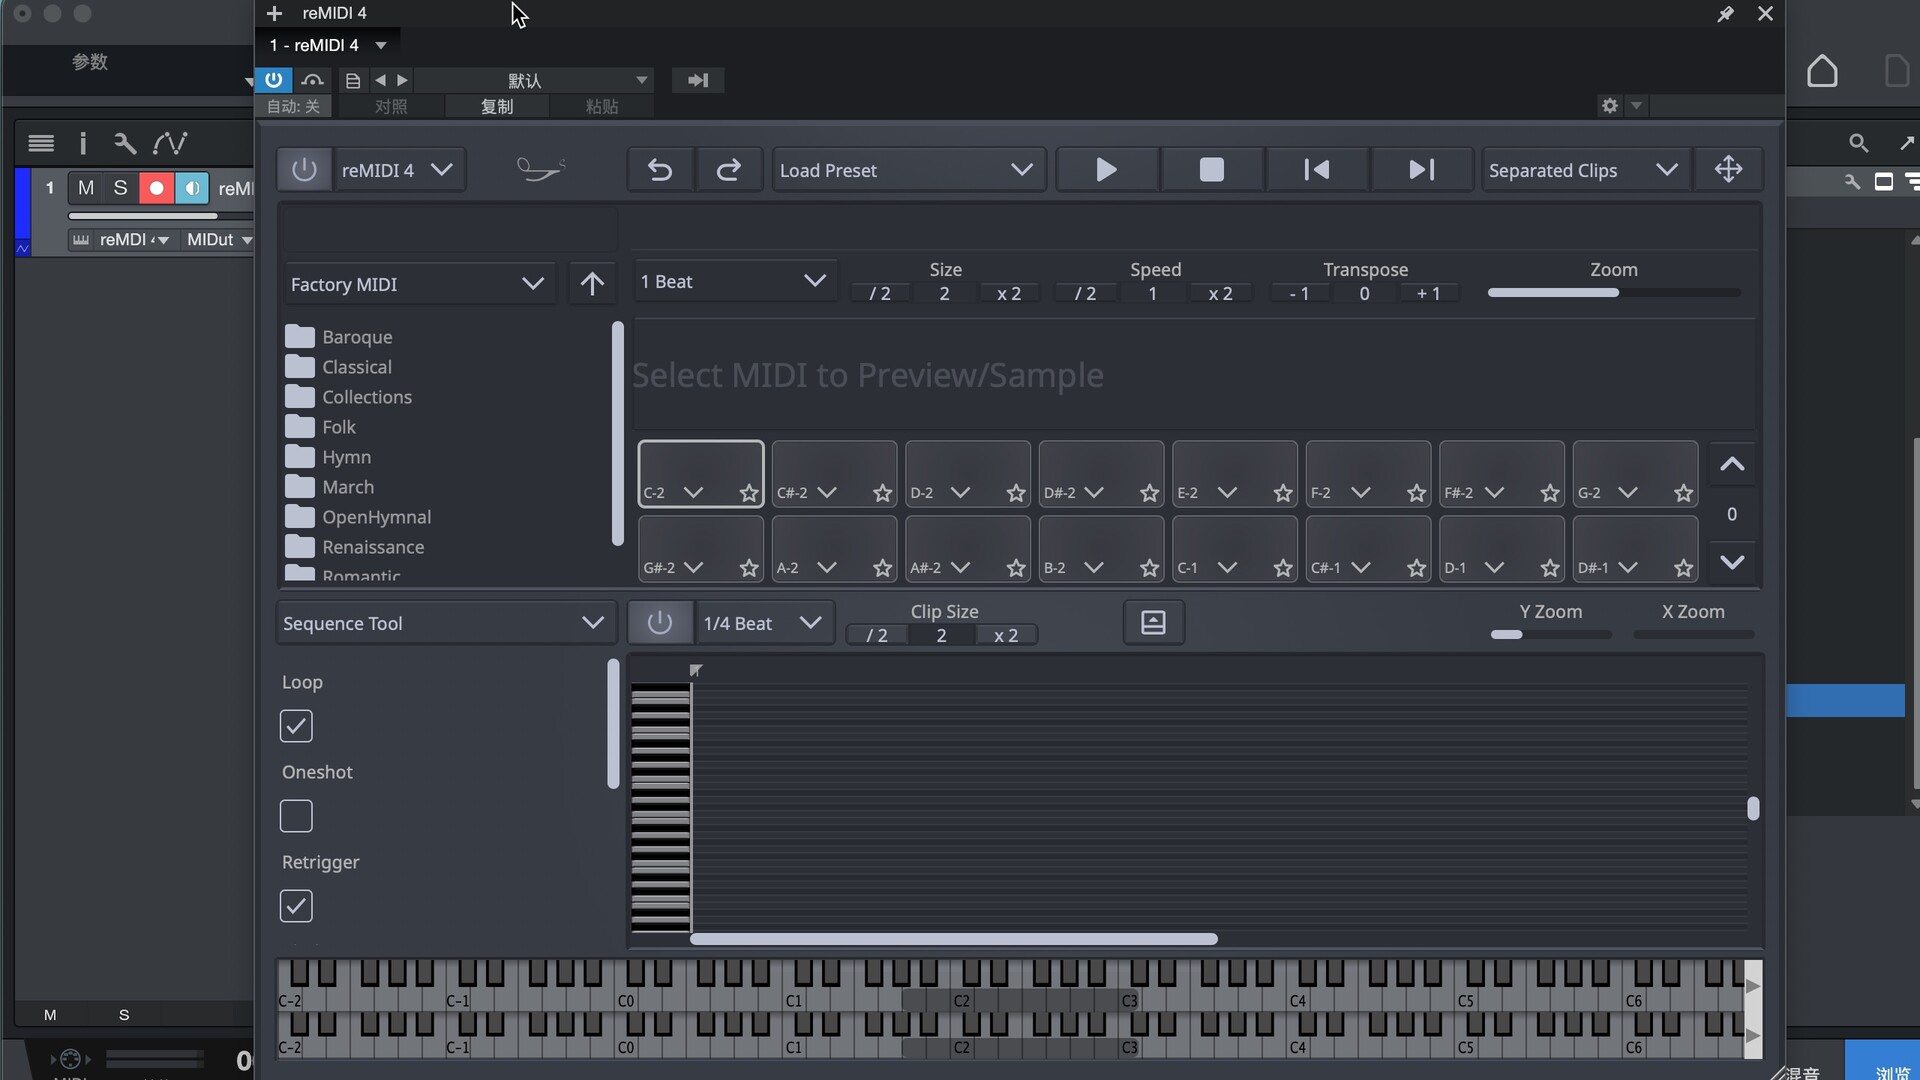Solo track 1 with S button
Viewport: 1920px width, 1080px height.
(x=121, y=188)
